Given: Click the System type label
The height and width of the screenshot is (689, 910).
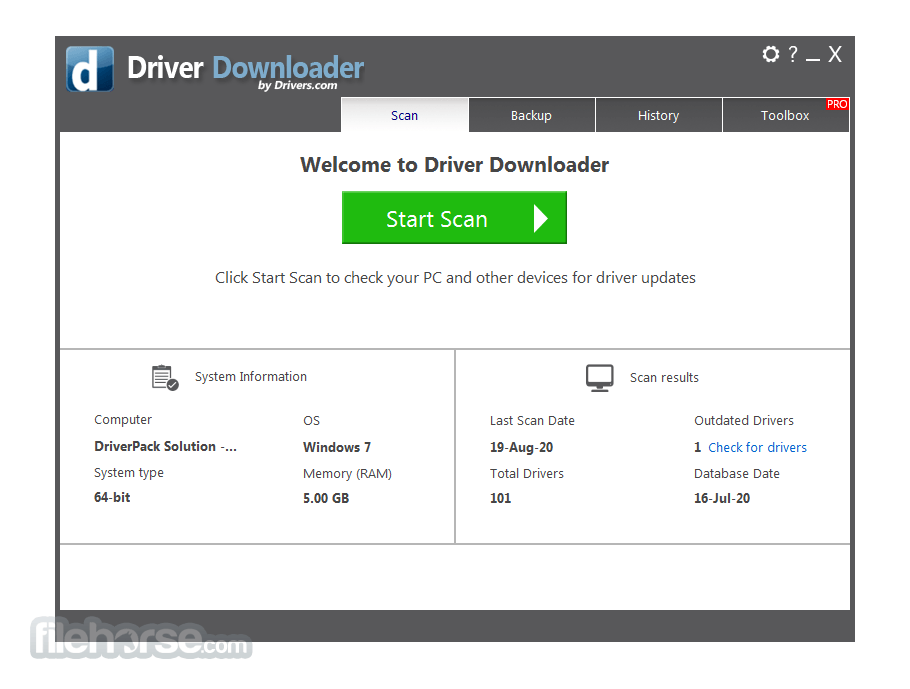Looking at the screenshot, I should tap(129, 473).
